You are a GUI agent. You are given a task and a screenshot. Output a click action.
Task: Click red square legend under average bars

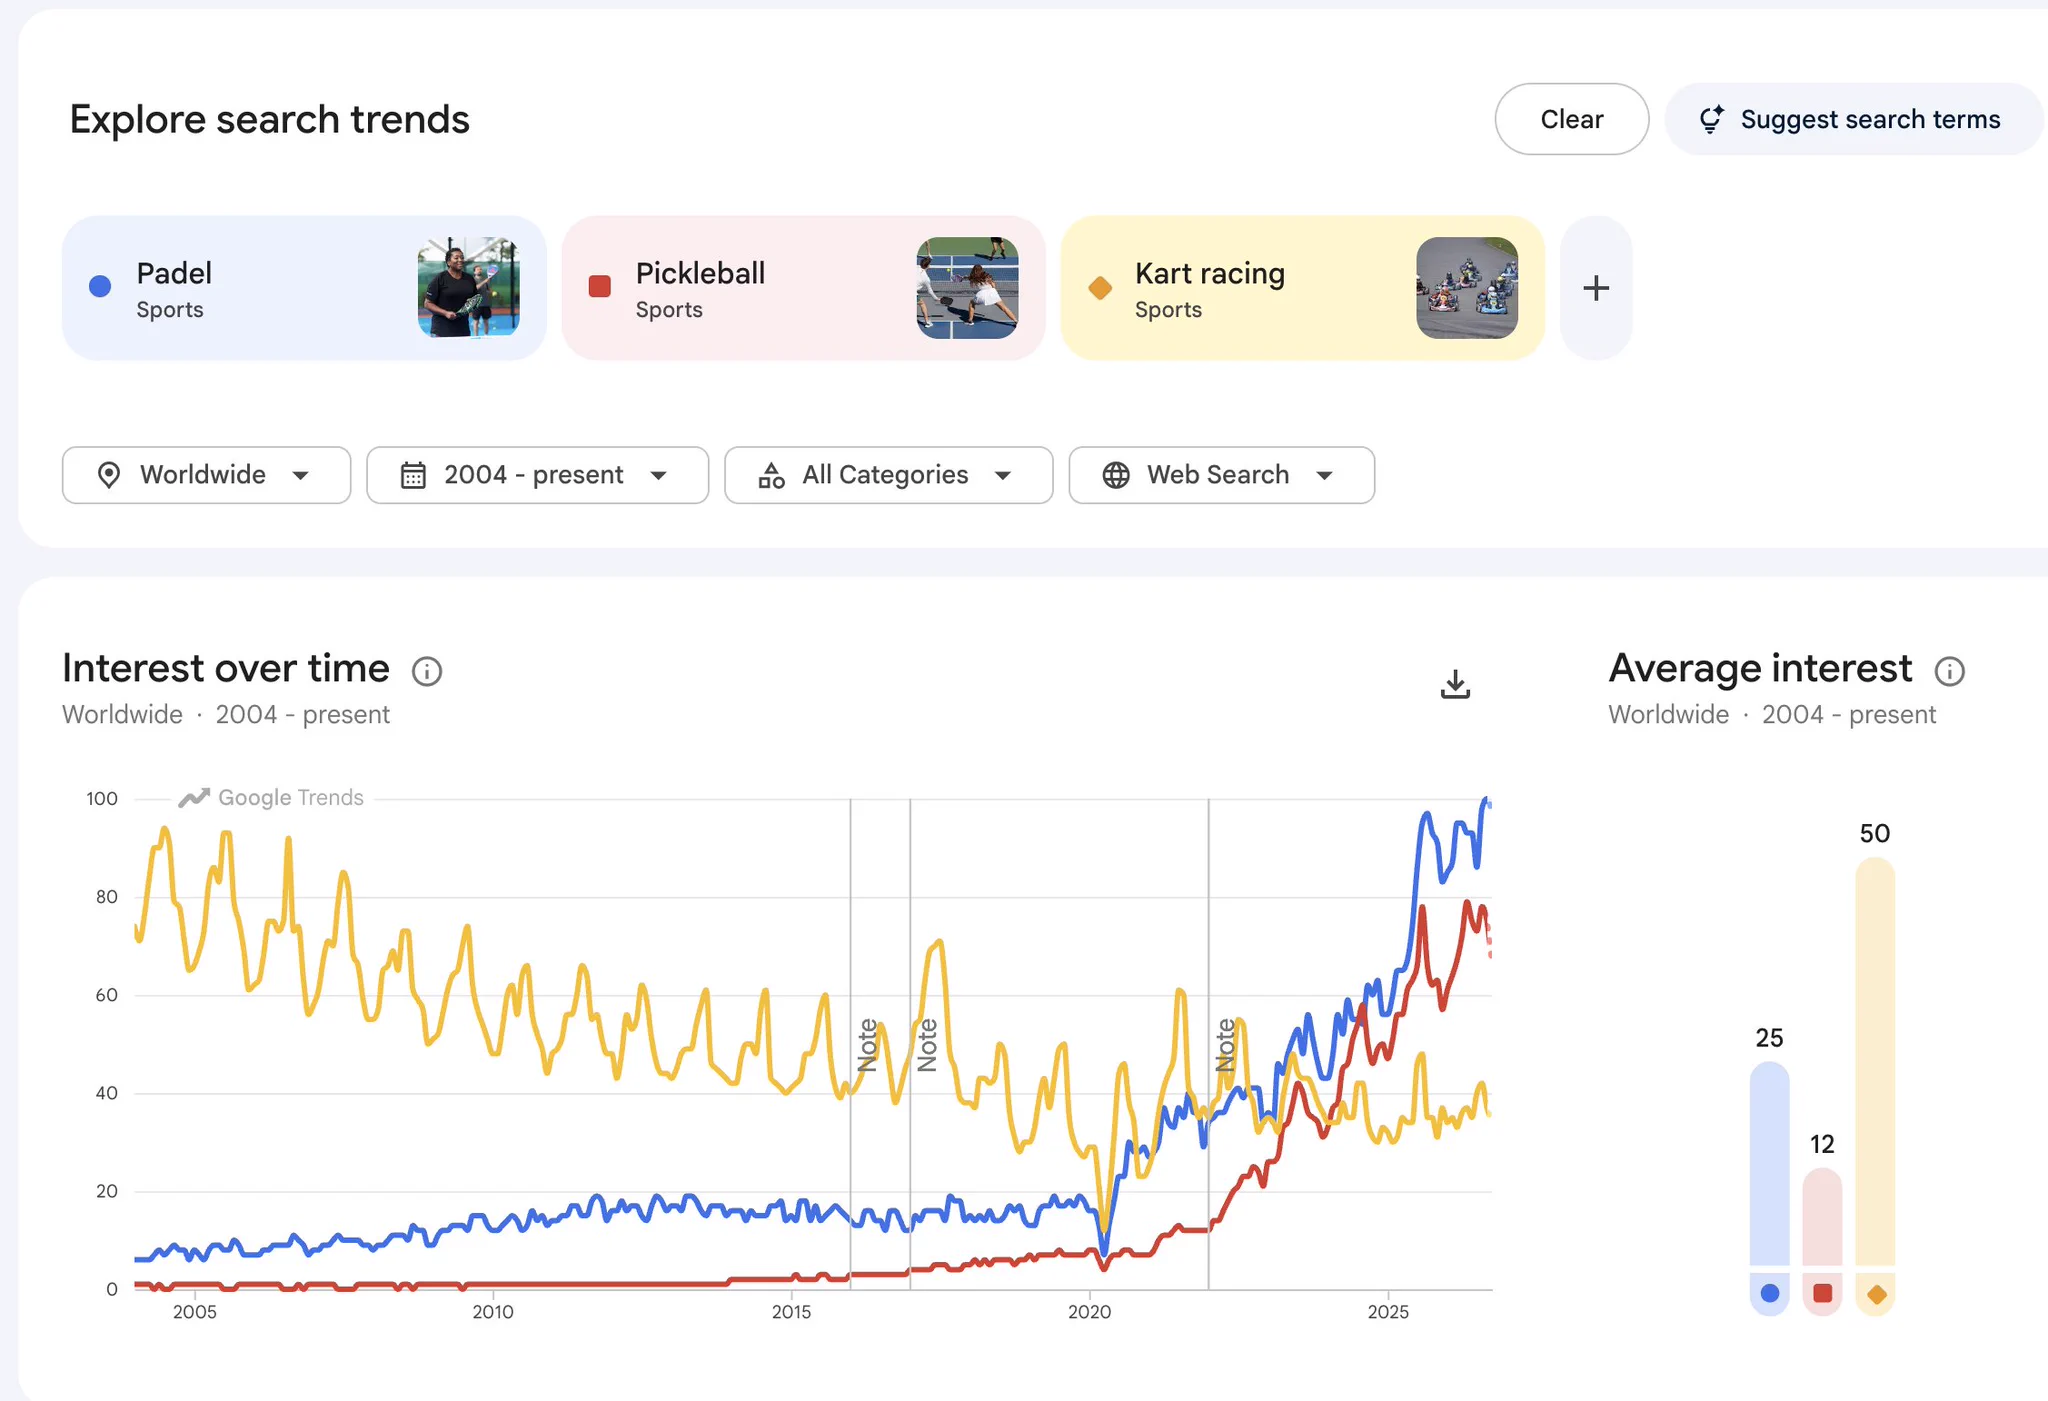pyautogui.click(x=1822, y=1293)
